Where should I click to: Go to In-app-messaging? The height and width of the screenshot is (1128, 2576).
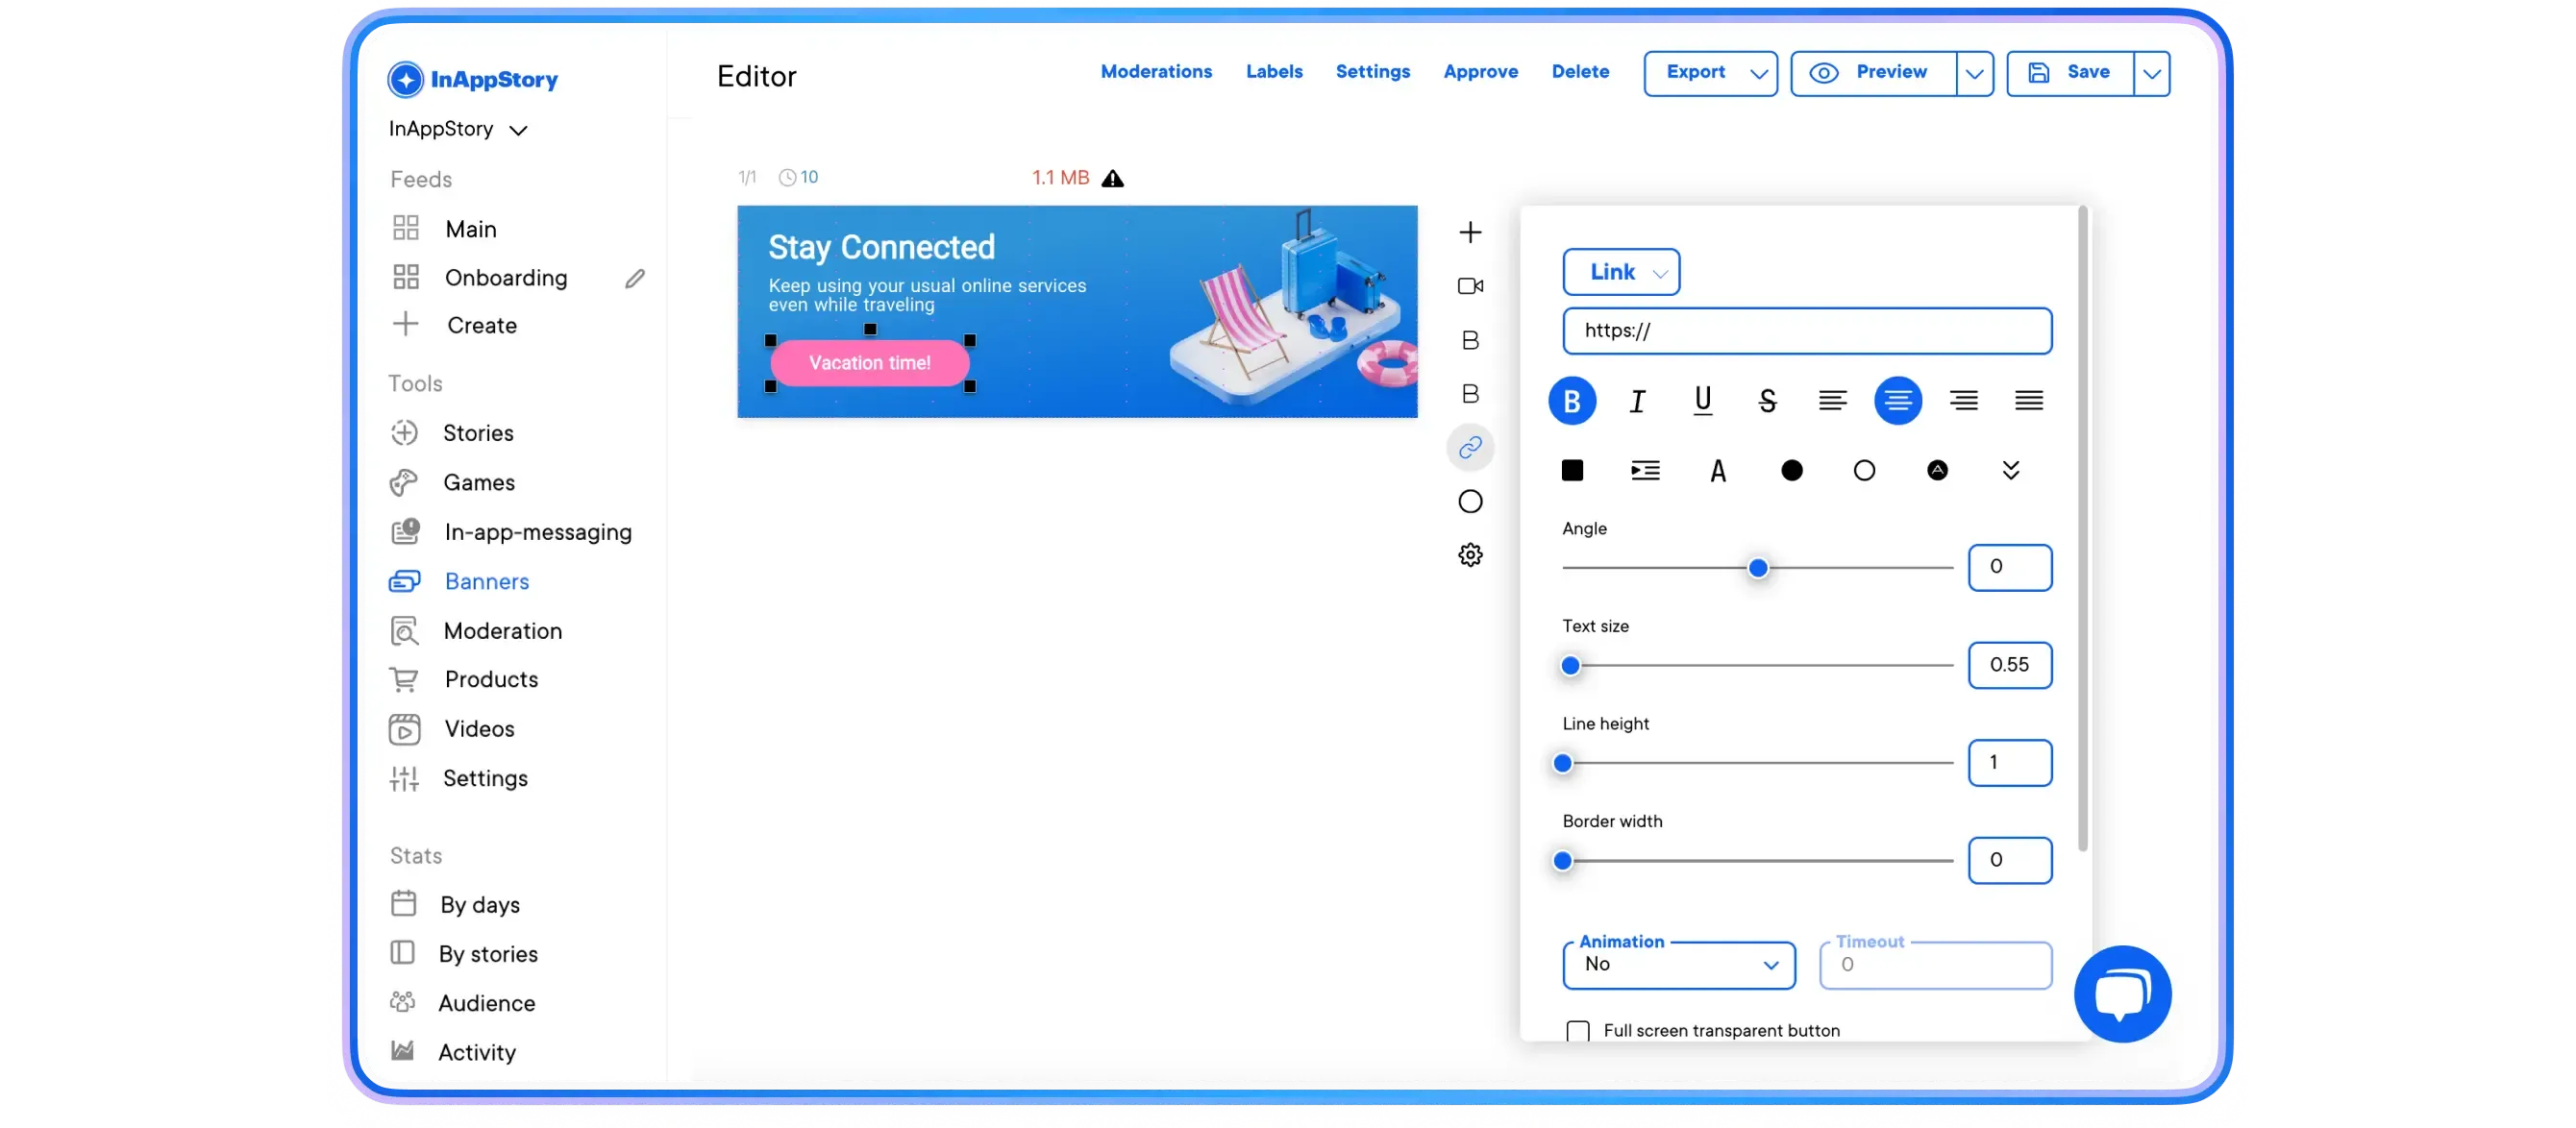click(x=538, y=532)
